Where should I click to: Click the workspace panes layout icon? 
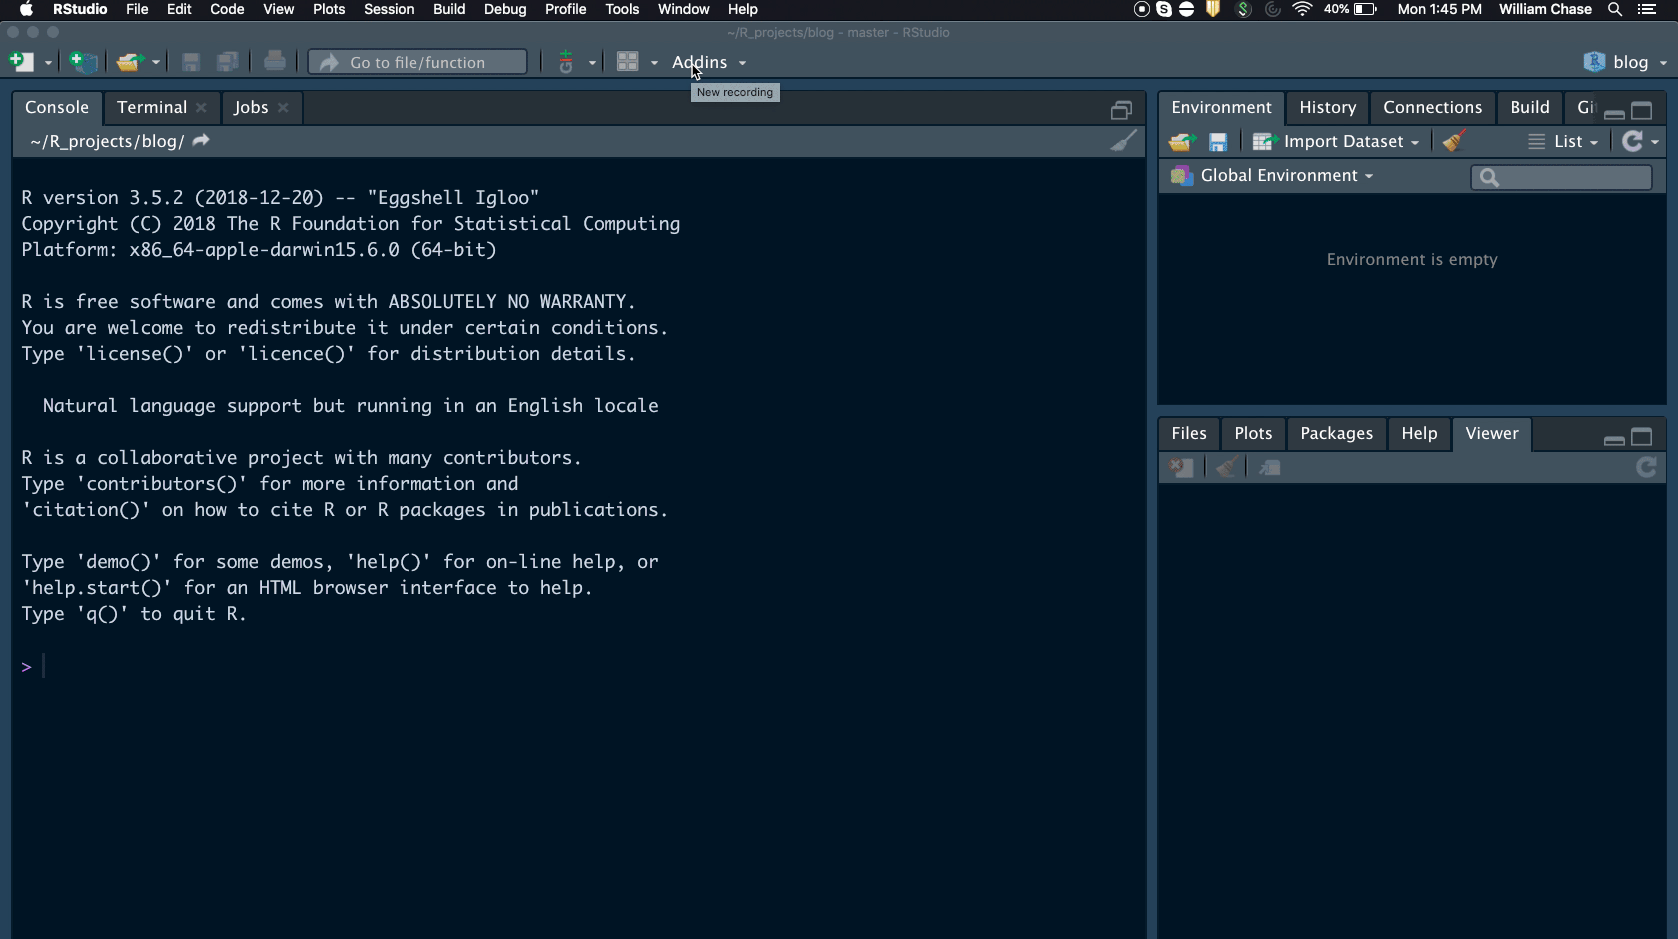pyautogui.click(x=628, y=62)
